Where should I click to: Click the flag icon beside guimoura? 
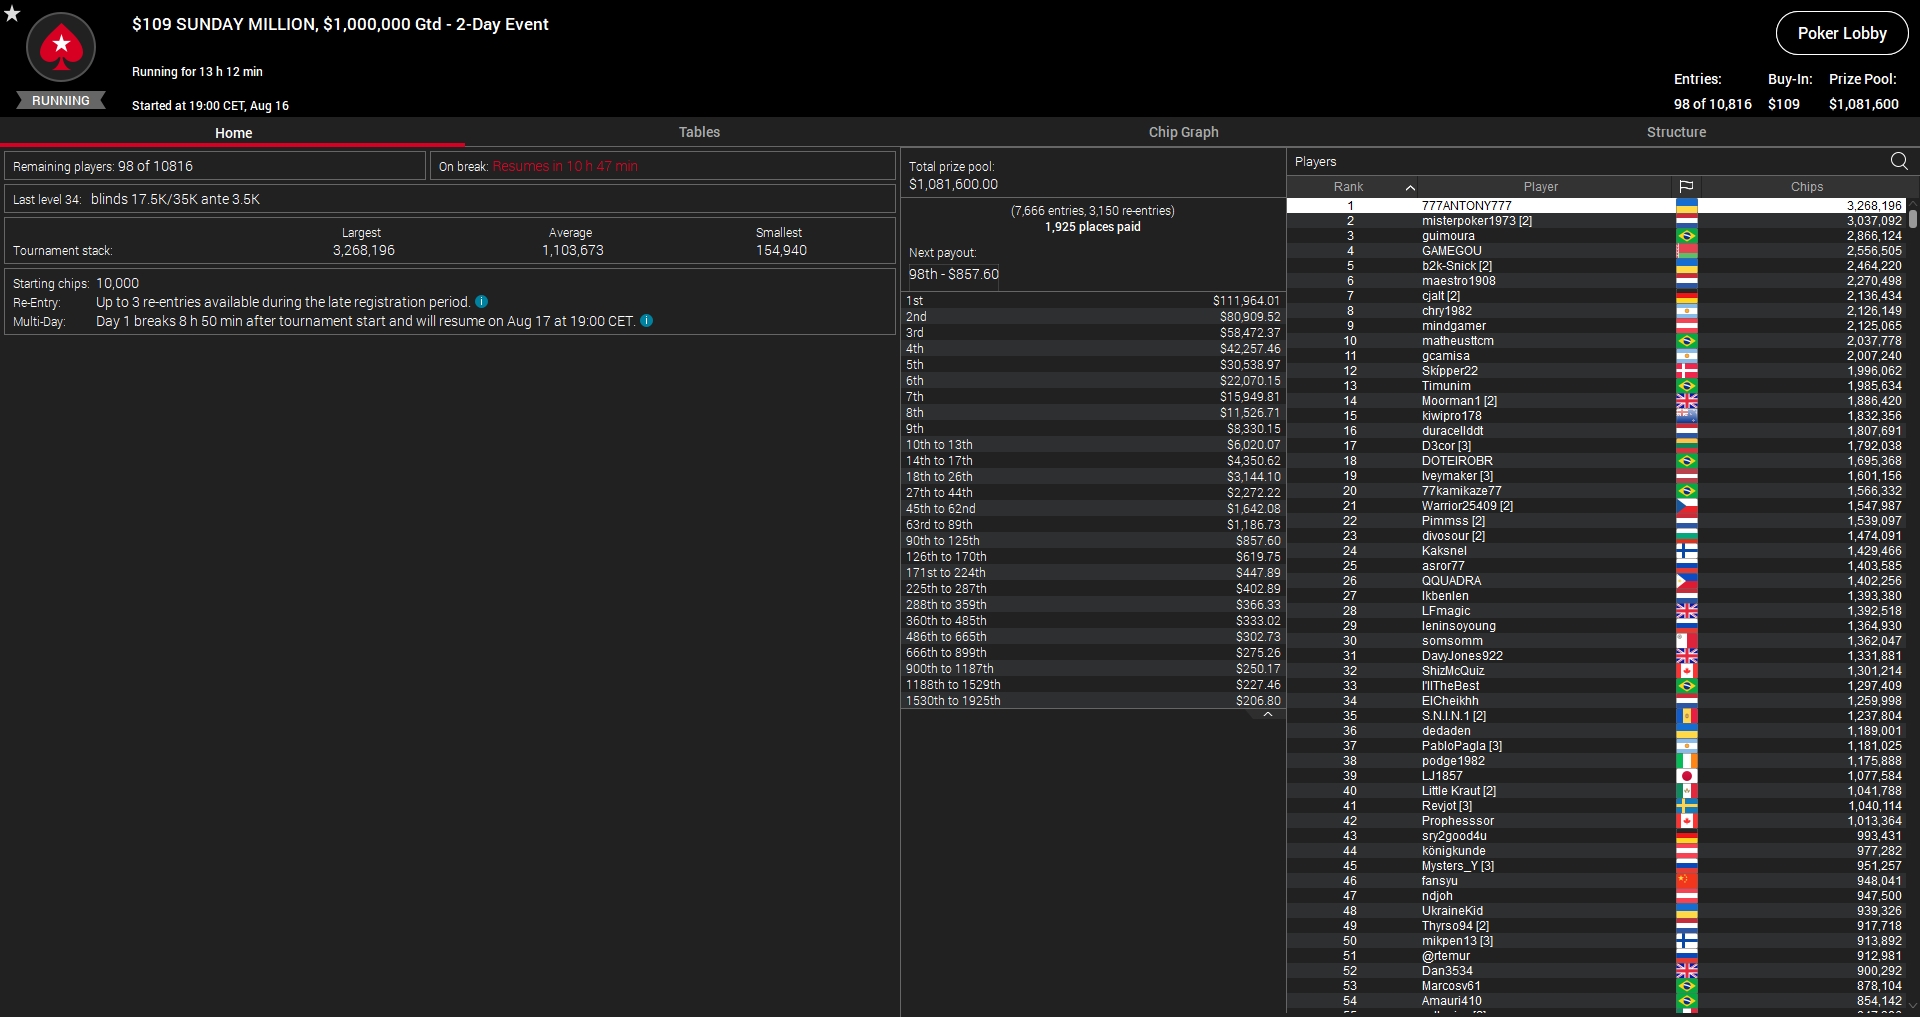point(1687,236)
